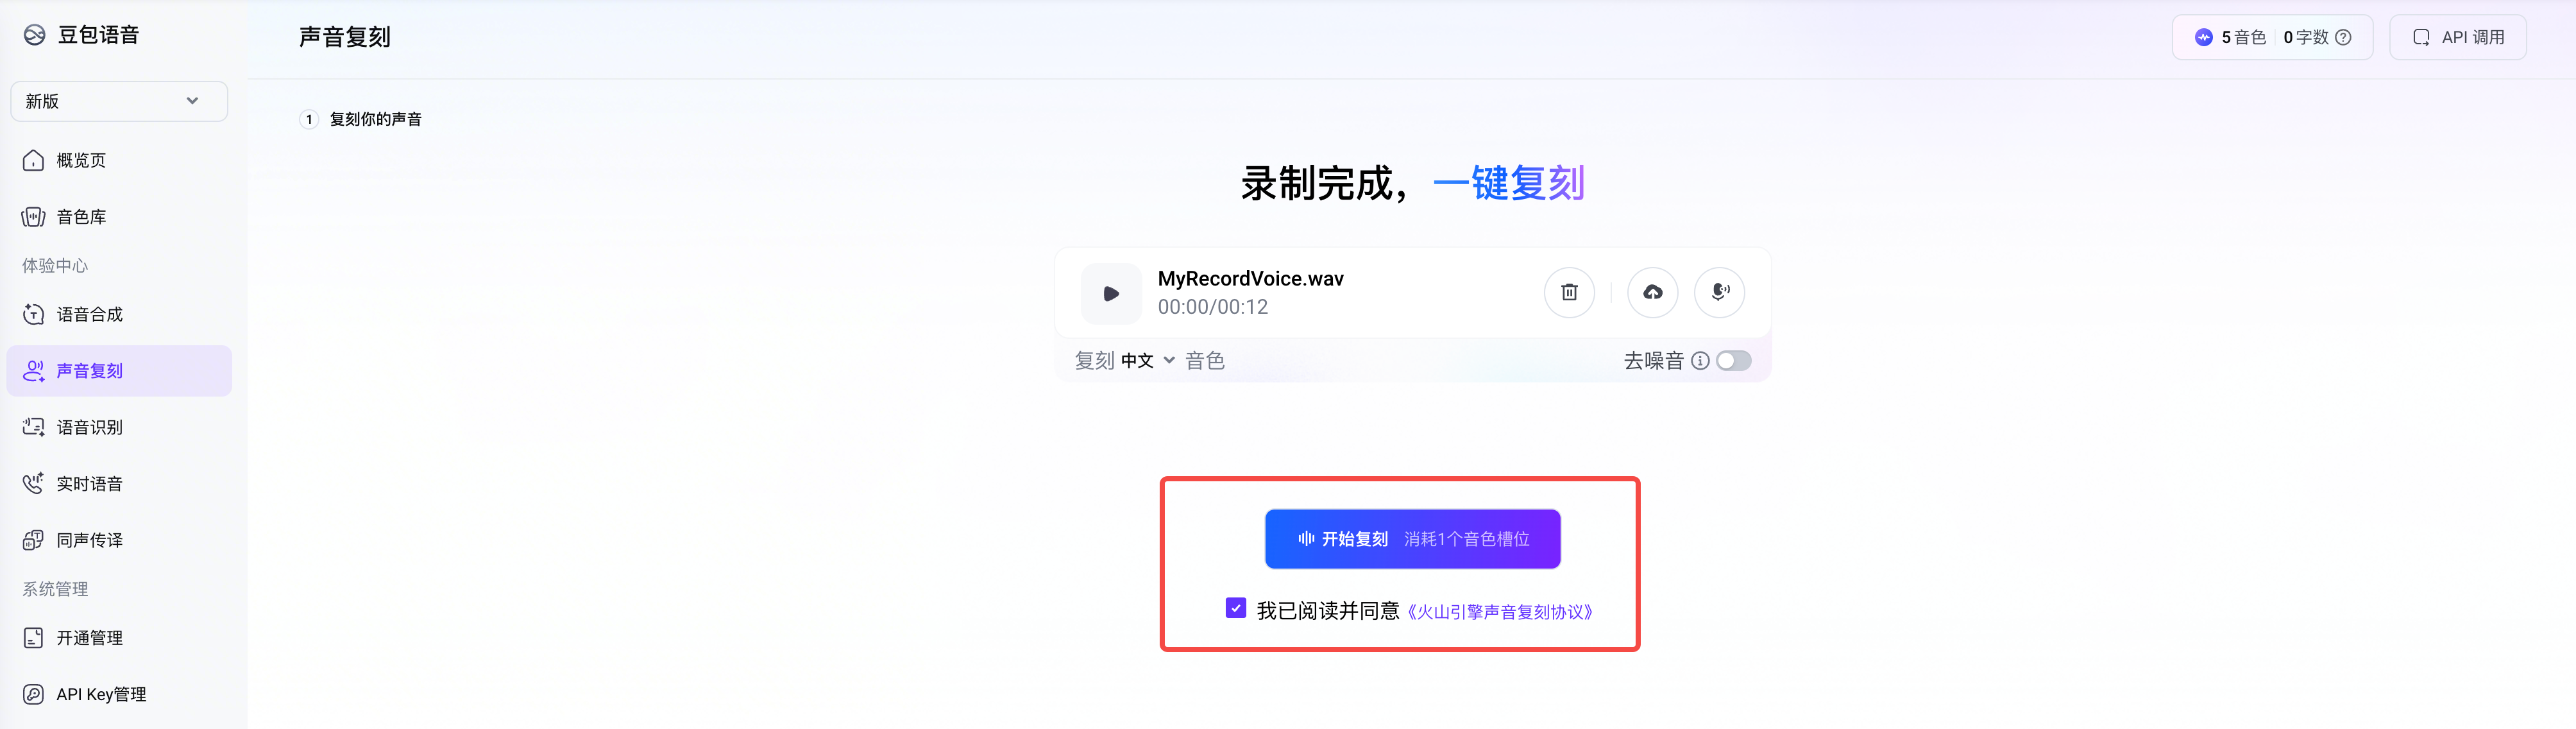Click the cloud upload icon
This screenshot has height=729, width=2576.
1652,292
